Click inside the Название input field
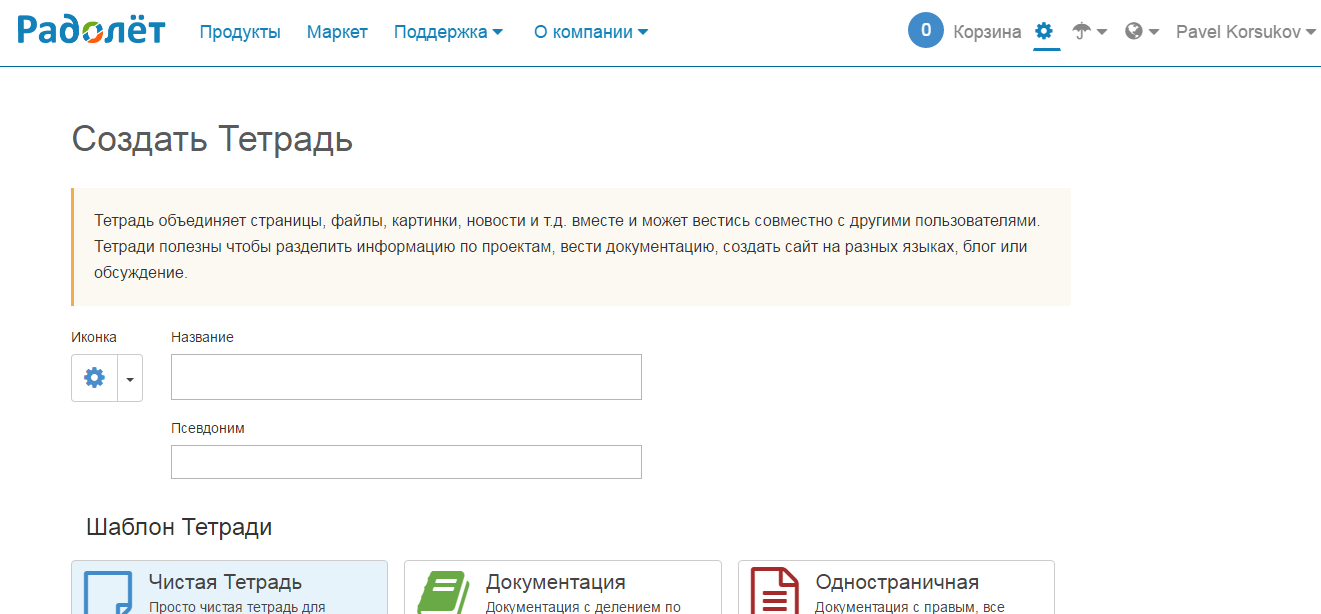This screenshot has width=1321, height=614. [x=405, y=377]
